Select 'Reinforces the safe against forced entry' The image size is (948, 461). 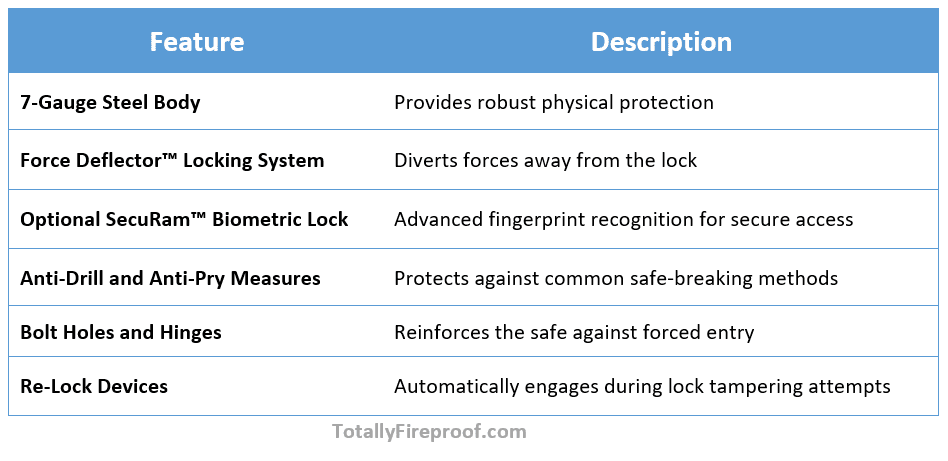coord(574,332)
